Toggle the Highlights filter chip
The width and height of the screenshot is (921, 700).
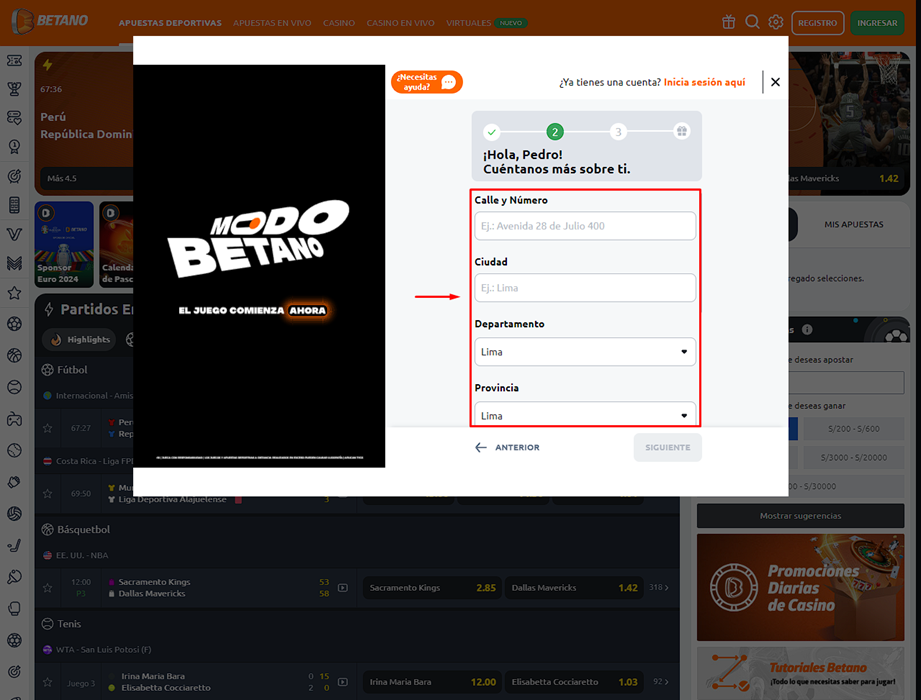point(80,340)
